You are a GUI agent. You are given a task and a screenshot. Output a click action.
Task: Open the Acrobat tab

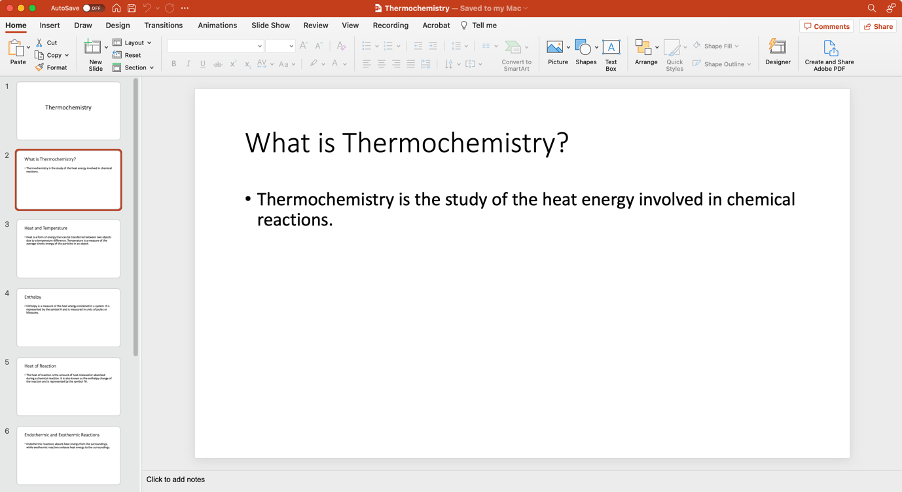(x=436, y=25)
